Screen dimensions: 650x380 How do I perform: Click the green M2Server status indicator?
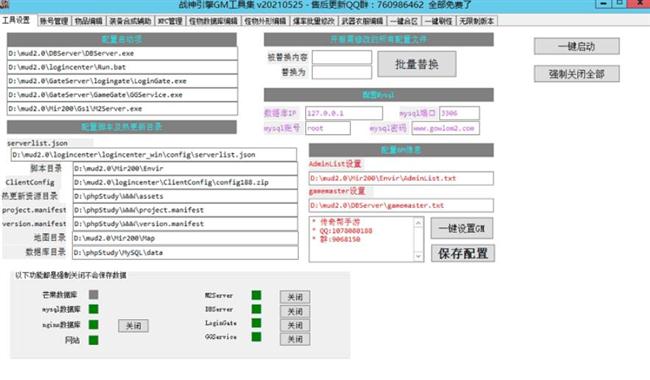pos(256,295)
